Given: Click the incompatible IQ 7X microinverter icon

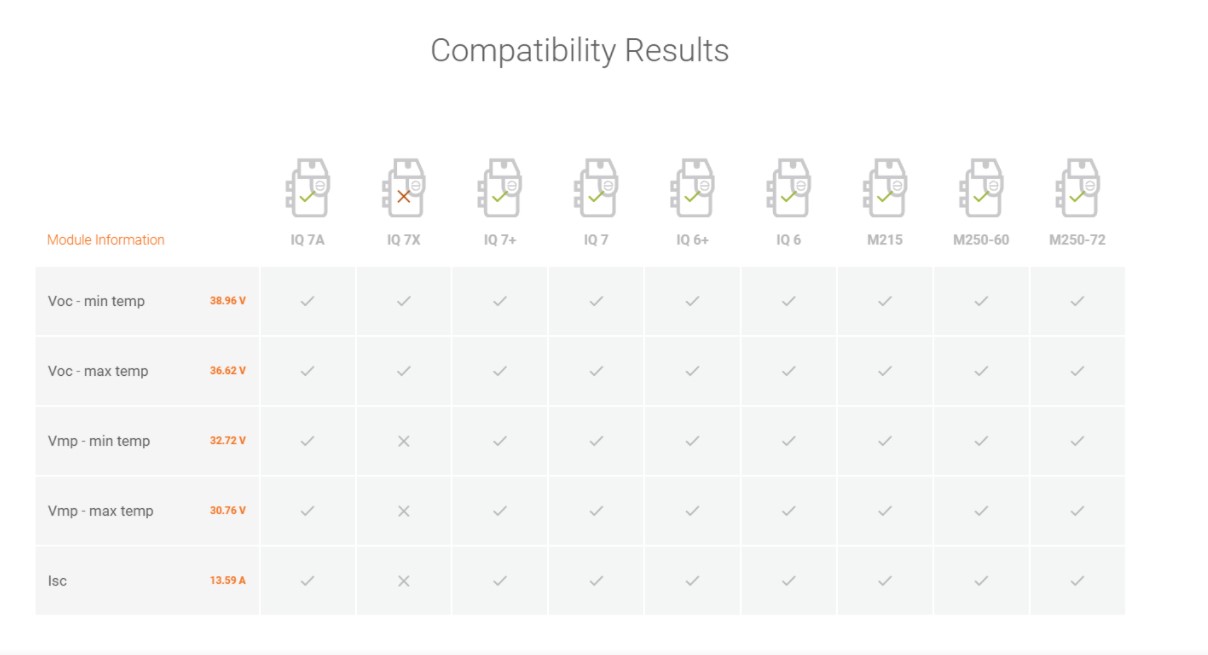Looking at the screenshot, I should [403, 188].
